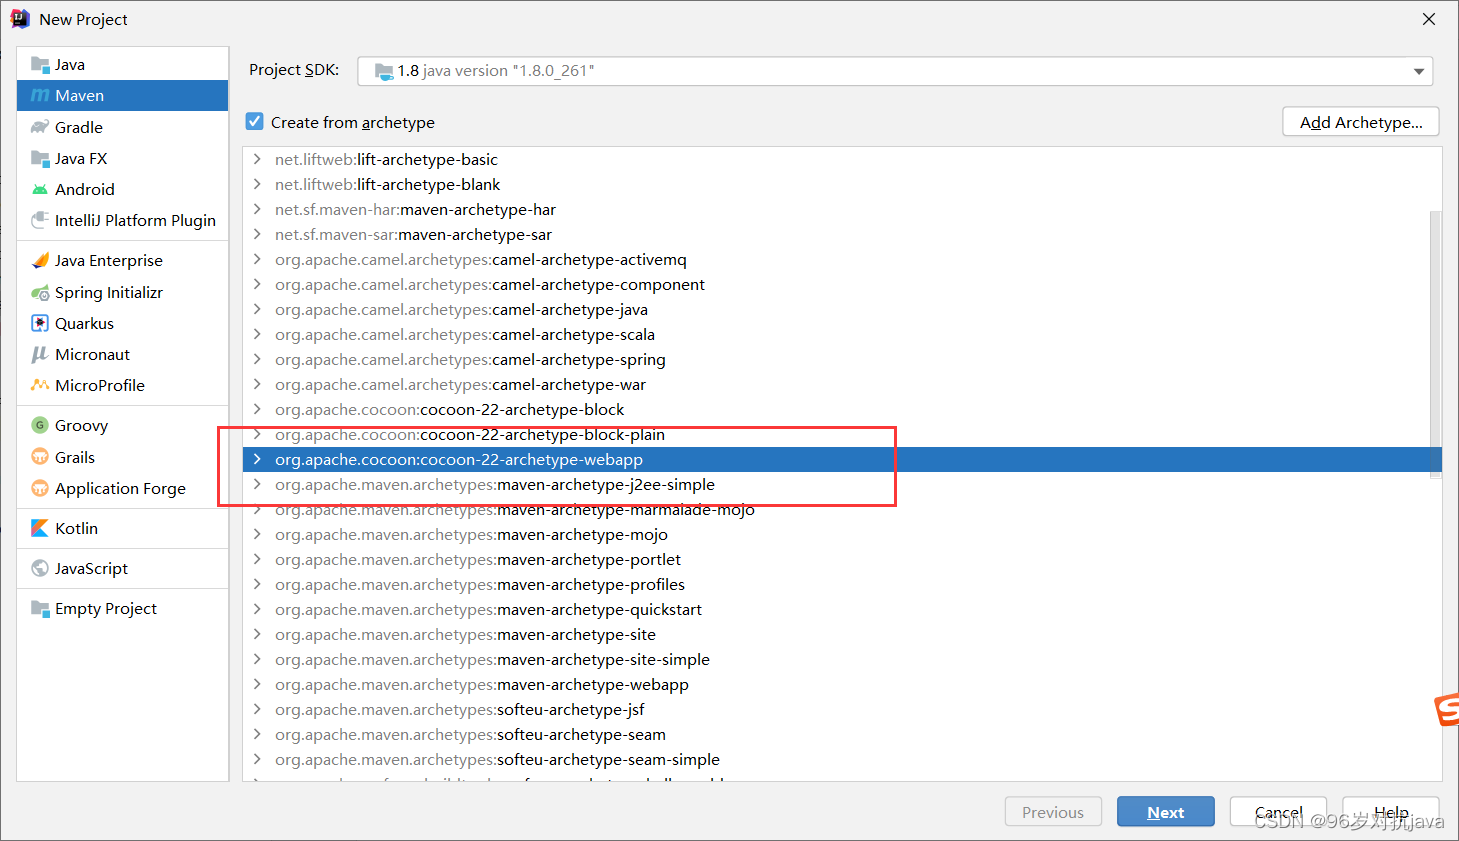Select camel-archetype-scala row text
1459x841 pixels.
(x=465, y=334)
